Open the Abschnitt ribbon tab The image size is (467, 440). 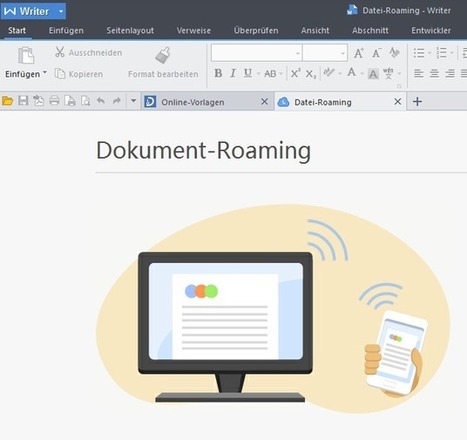click(x=370, y=31)
